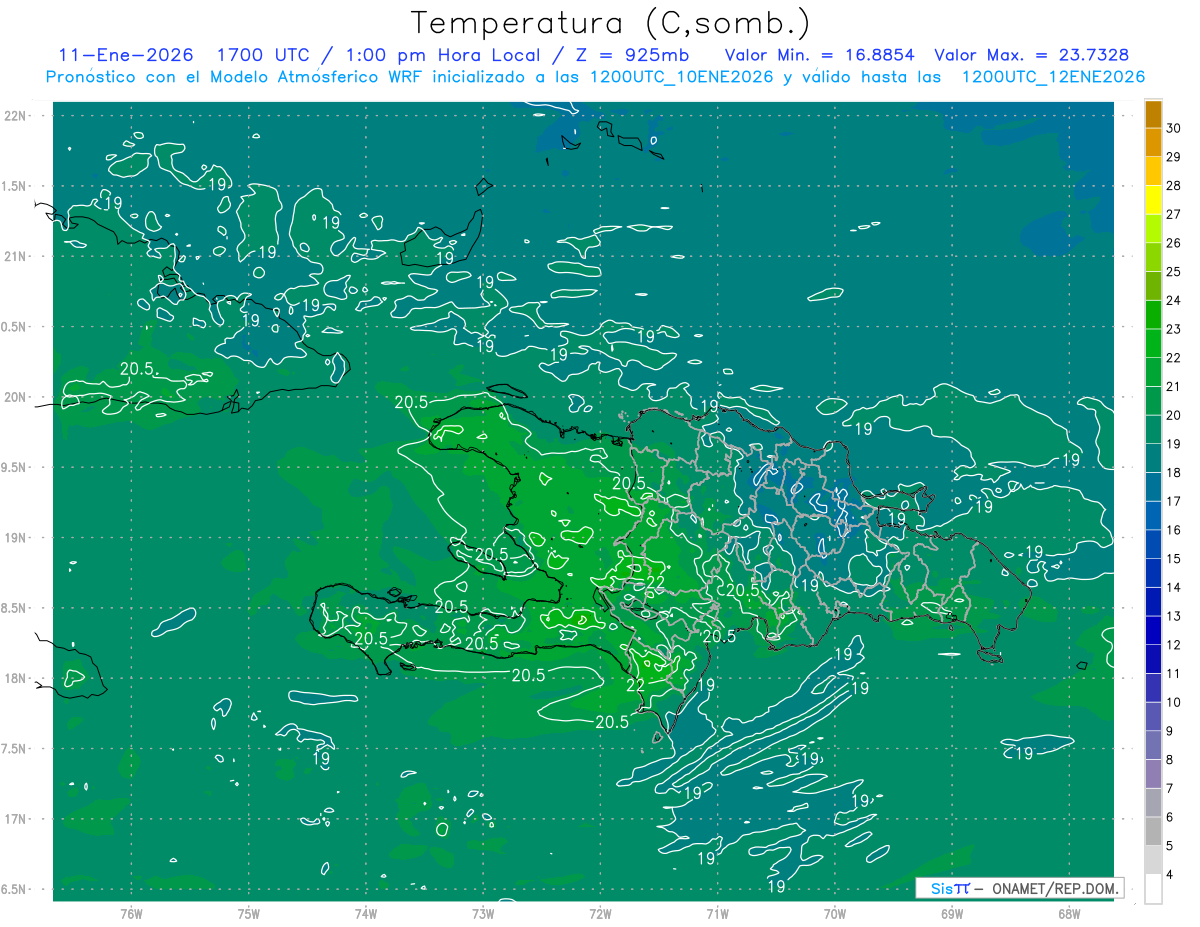The height and width of the screenshot is (927, 1200).
Task: Click the "68W" longitude axis label
Action: click(x=1068, y=914)
